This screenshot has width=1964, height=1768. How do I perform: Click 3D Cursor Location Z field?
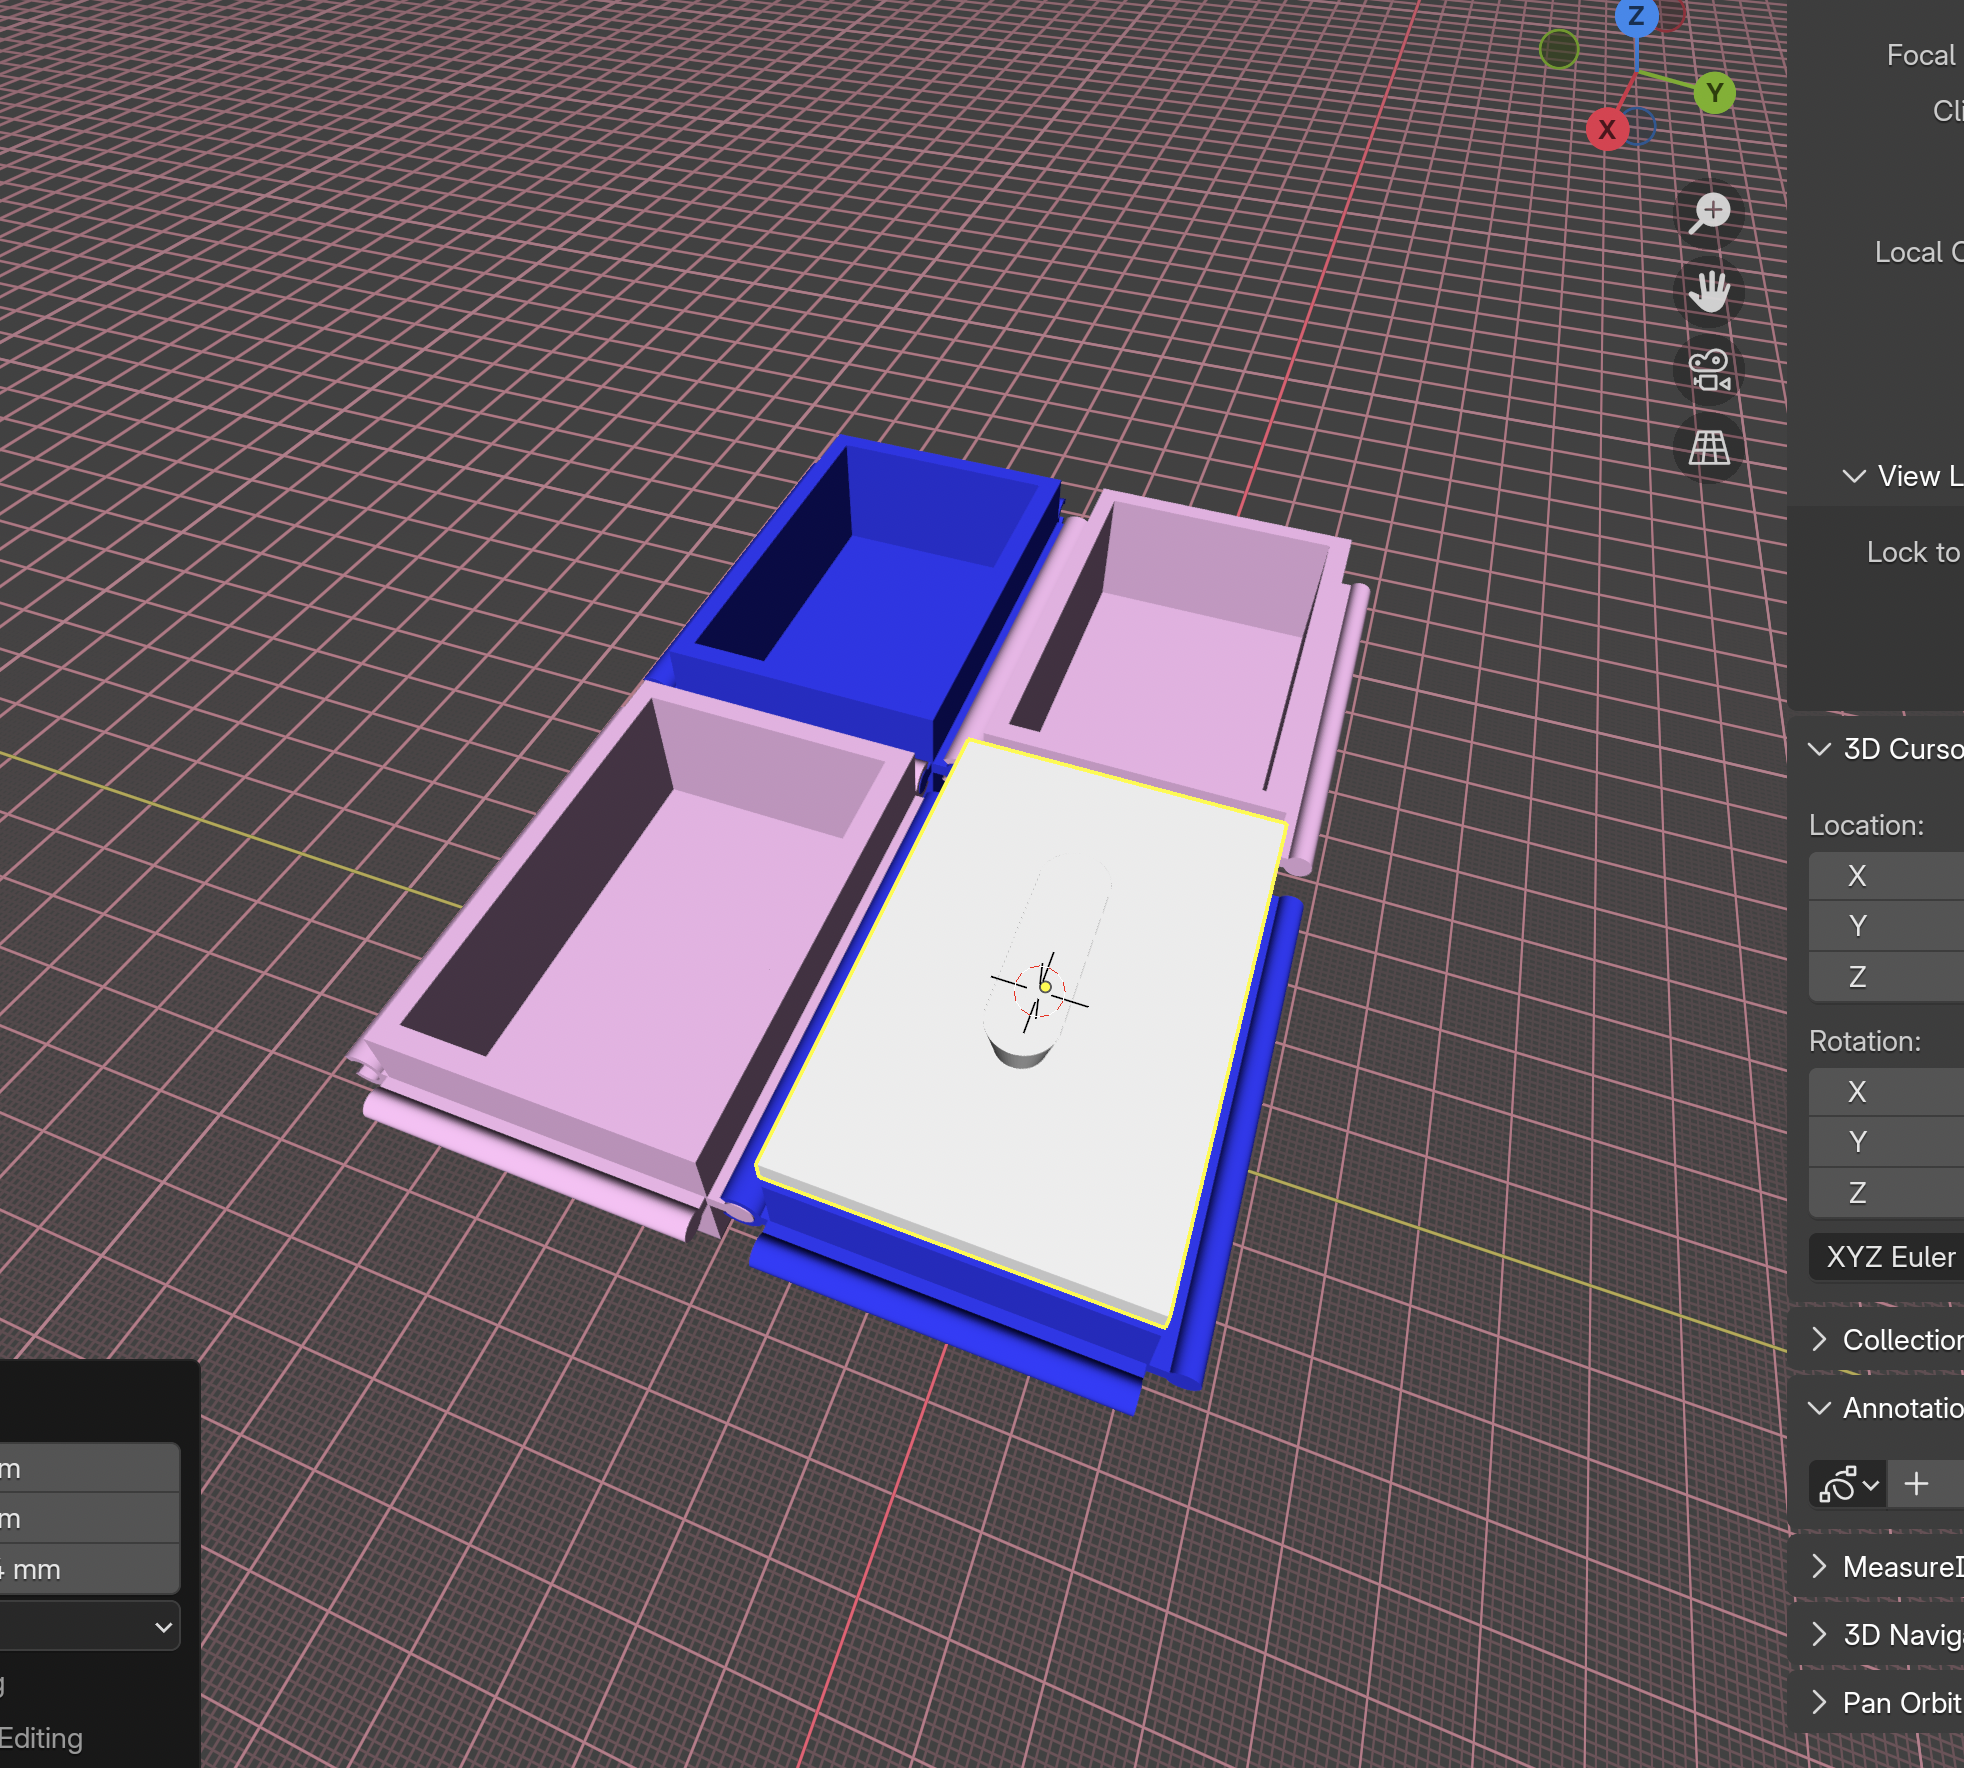[1886, 977]
